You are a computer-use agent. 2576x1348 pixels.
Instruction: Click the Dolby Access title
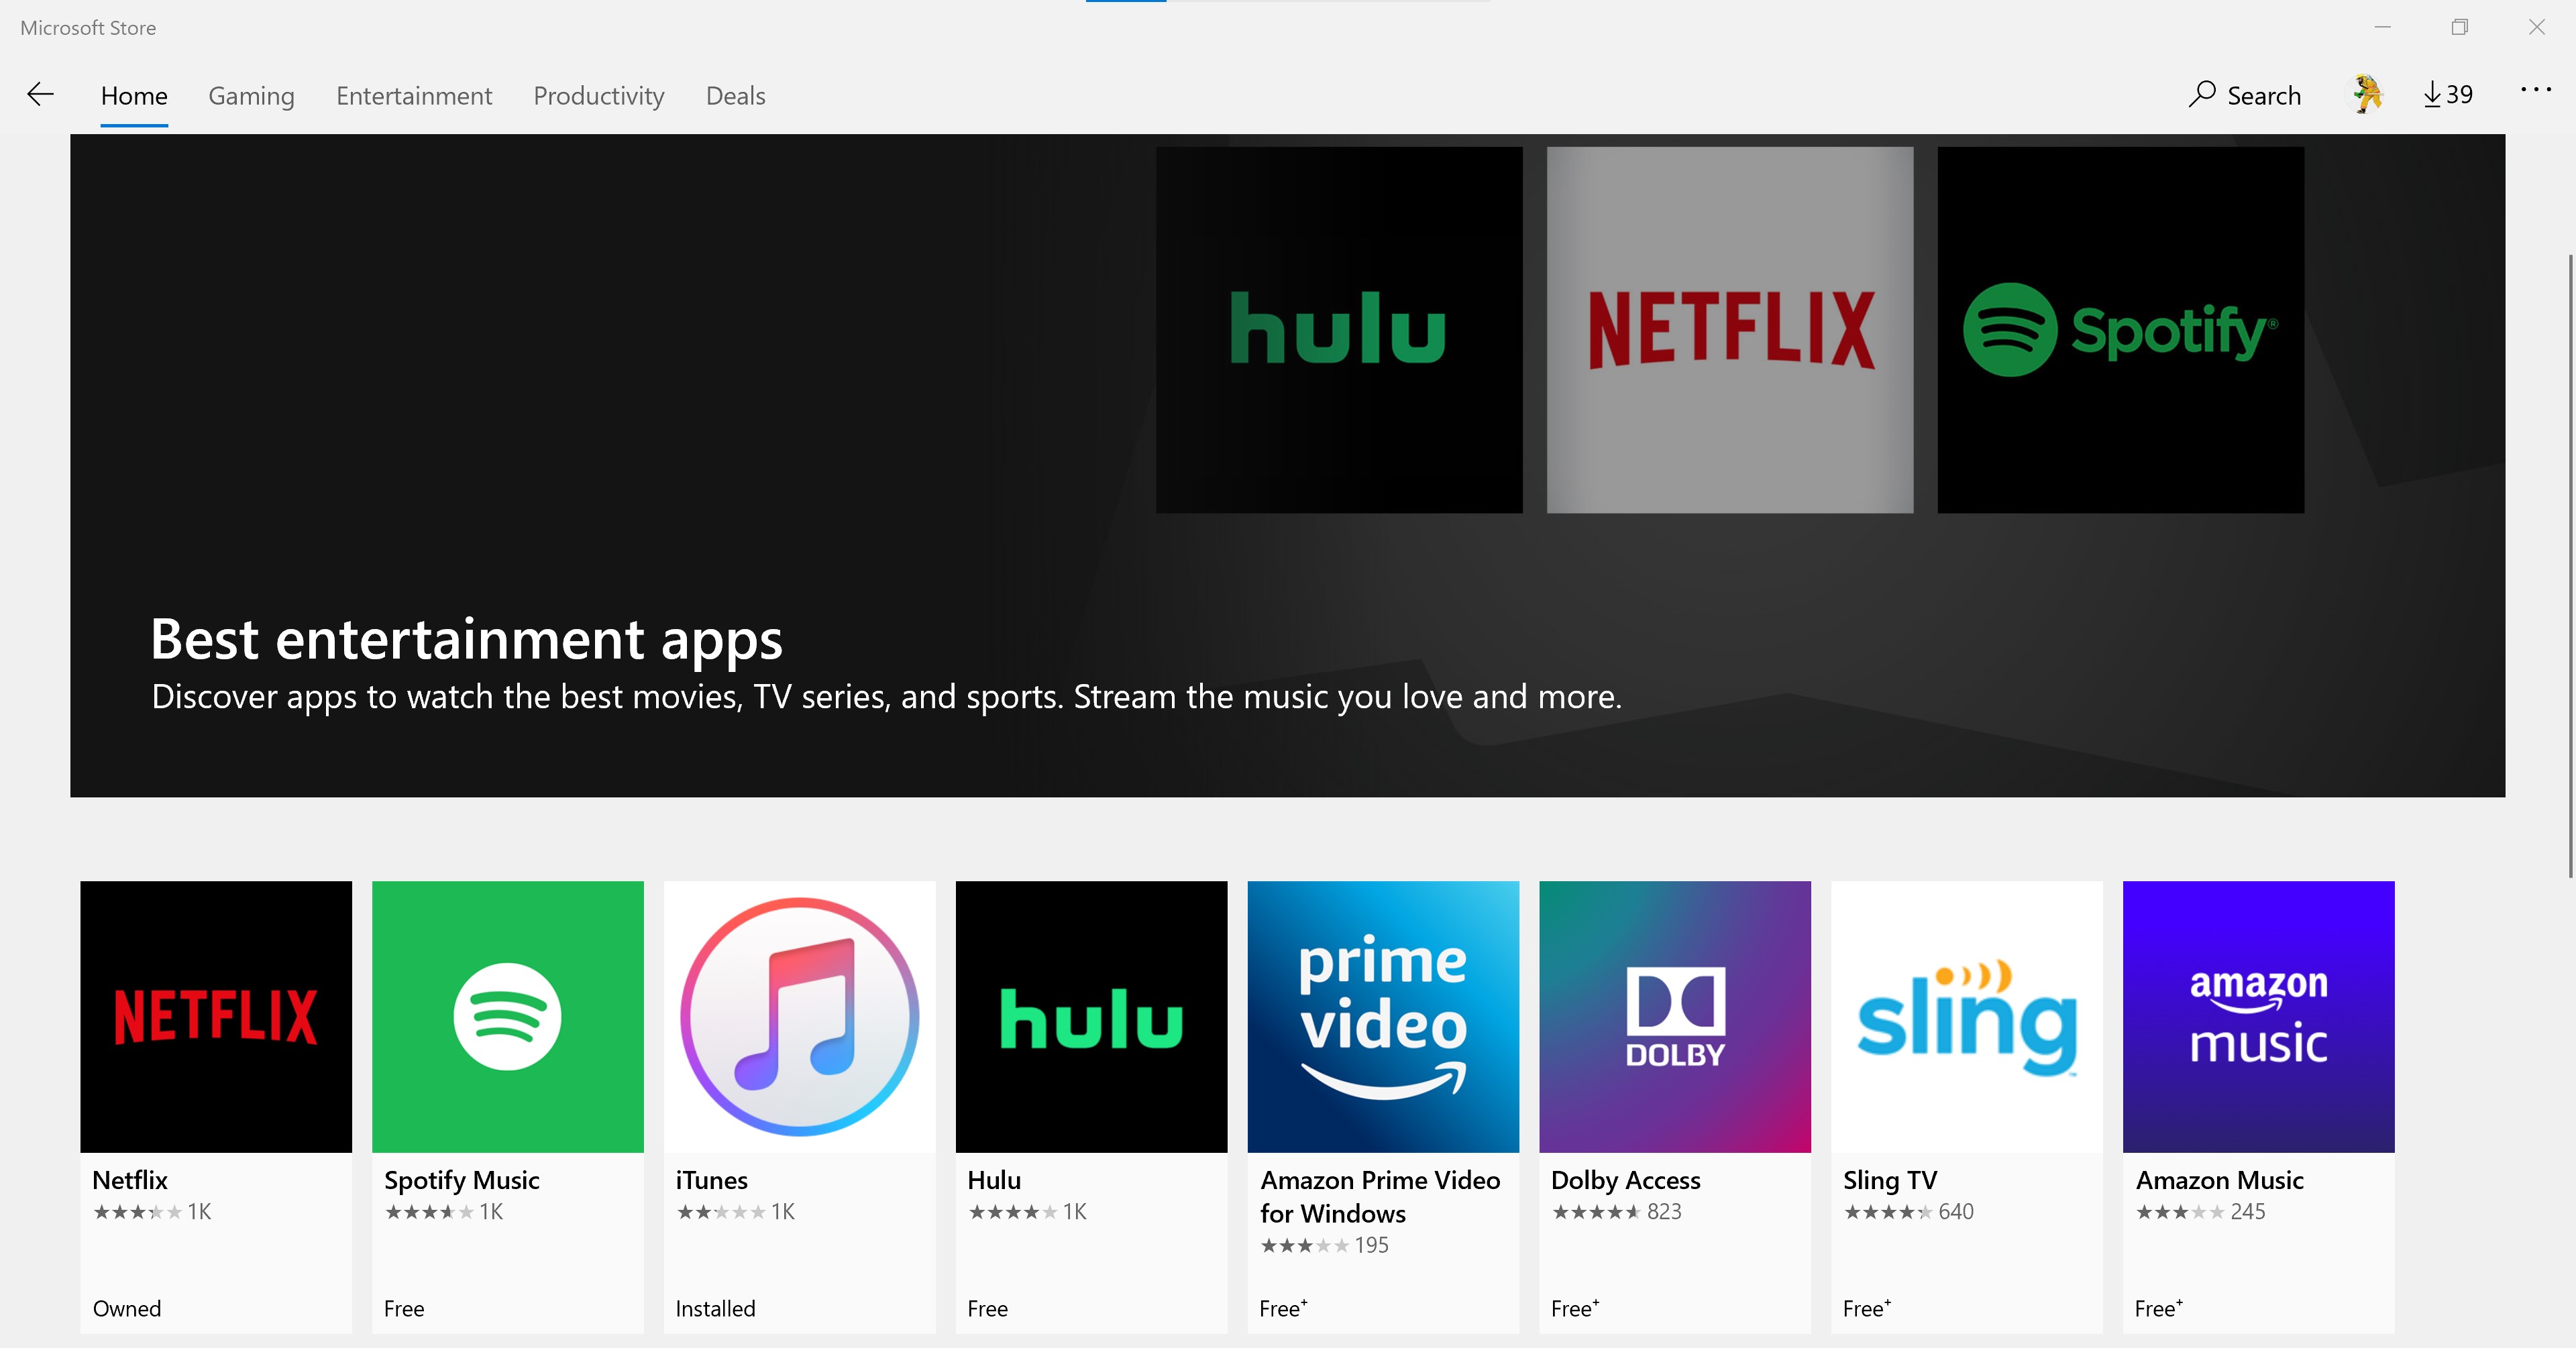point(1626,1181)
